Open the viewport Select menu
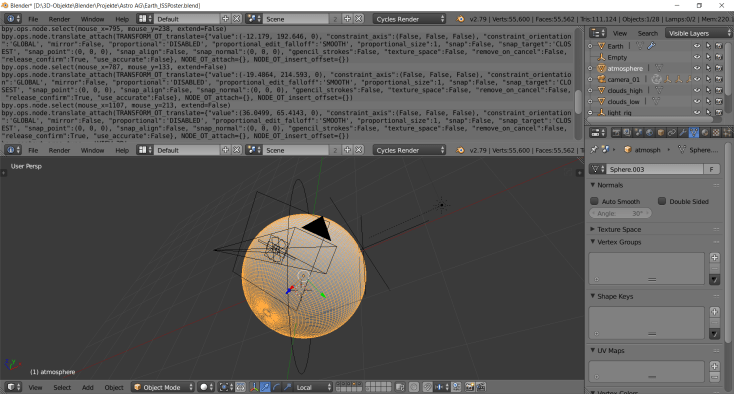Viewport: 734px width, 394px height. click(x=62, y=387)
